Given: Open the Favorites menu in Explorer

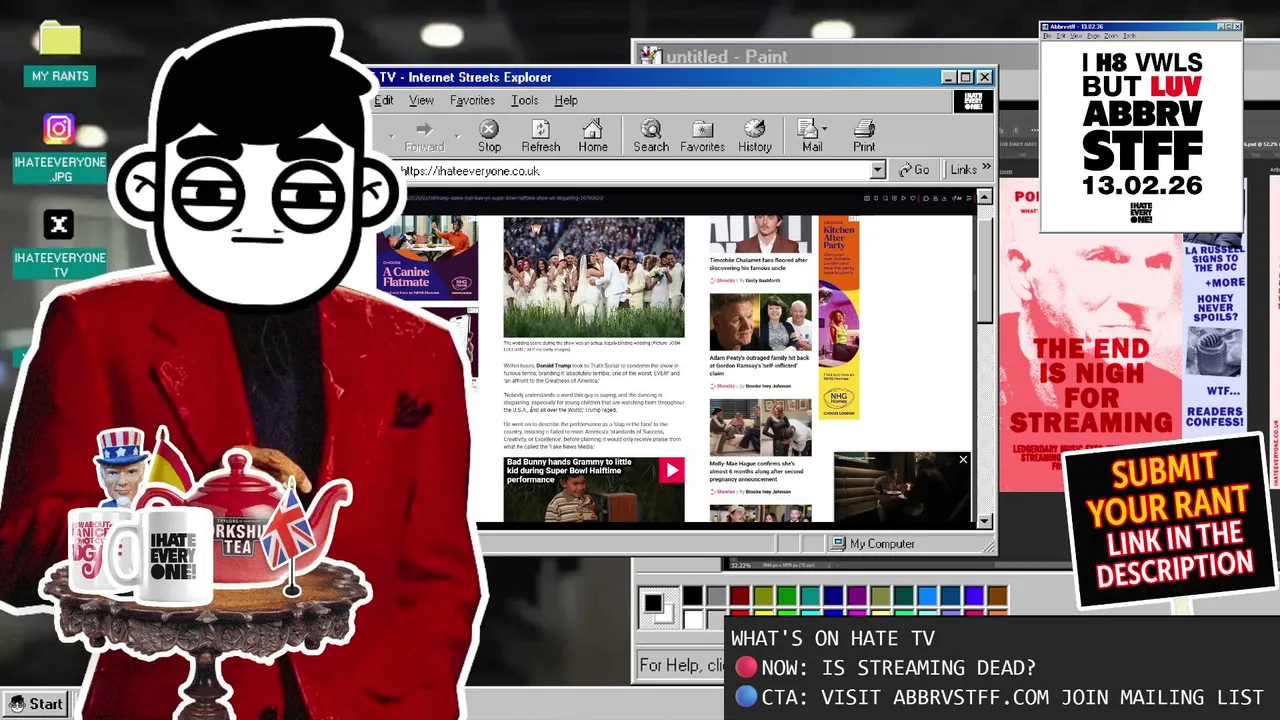Looking at the screenshot, I should [472, 100].
